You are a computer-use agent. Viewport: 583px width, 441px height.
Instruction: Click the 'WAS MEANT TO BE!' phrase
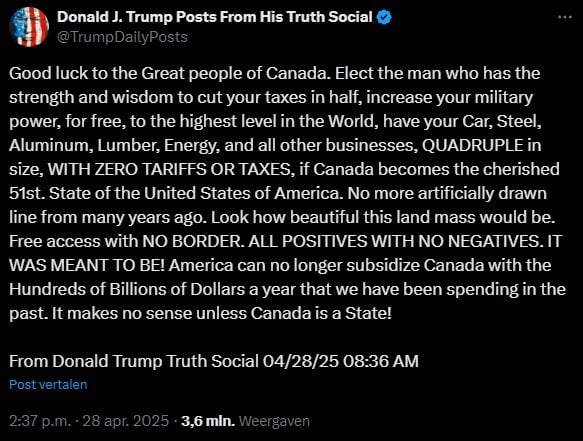(x=87, y=265)
